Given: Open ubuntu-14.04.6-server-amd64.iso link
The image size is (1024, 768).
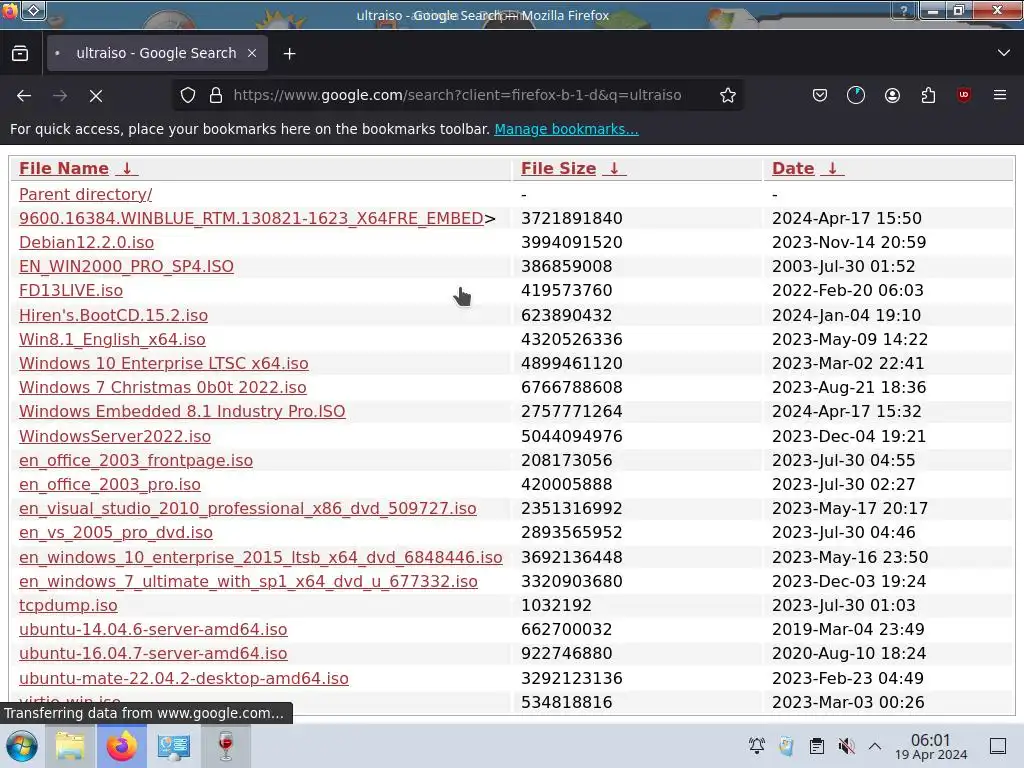Looking at the screenshot, I should [153, 630].
